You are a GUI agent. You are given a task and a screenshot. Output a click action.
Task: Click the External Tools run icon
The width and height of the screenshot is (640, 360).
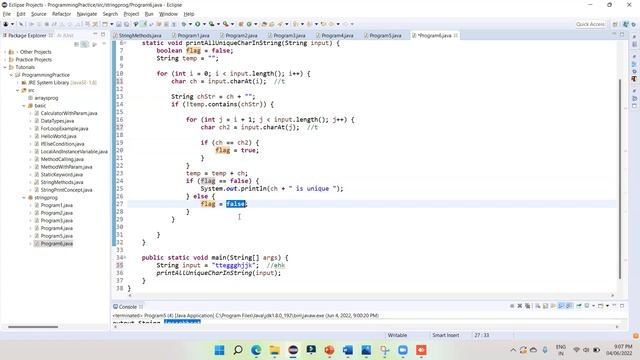point(226,24)
